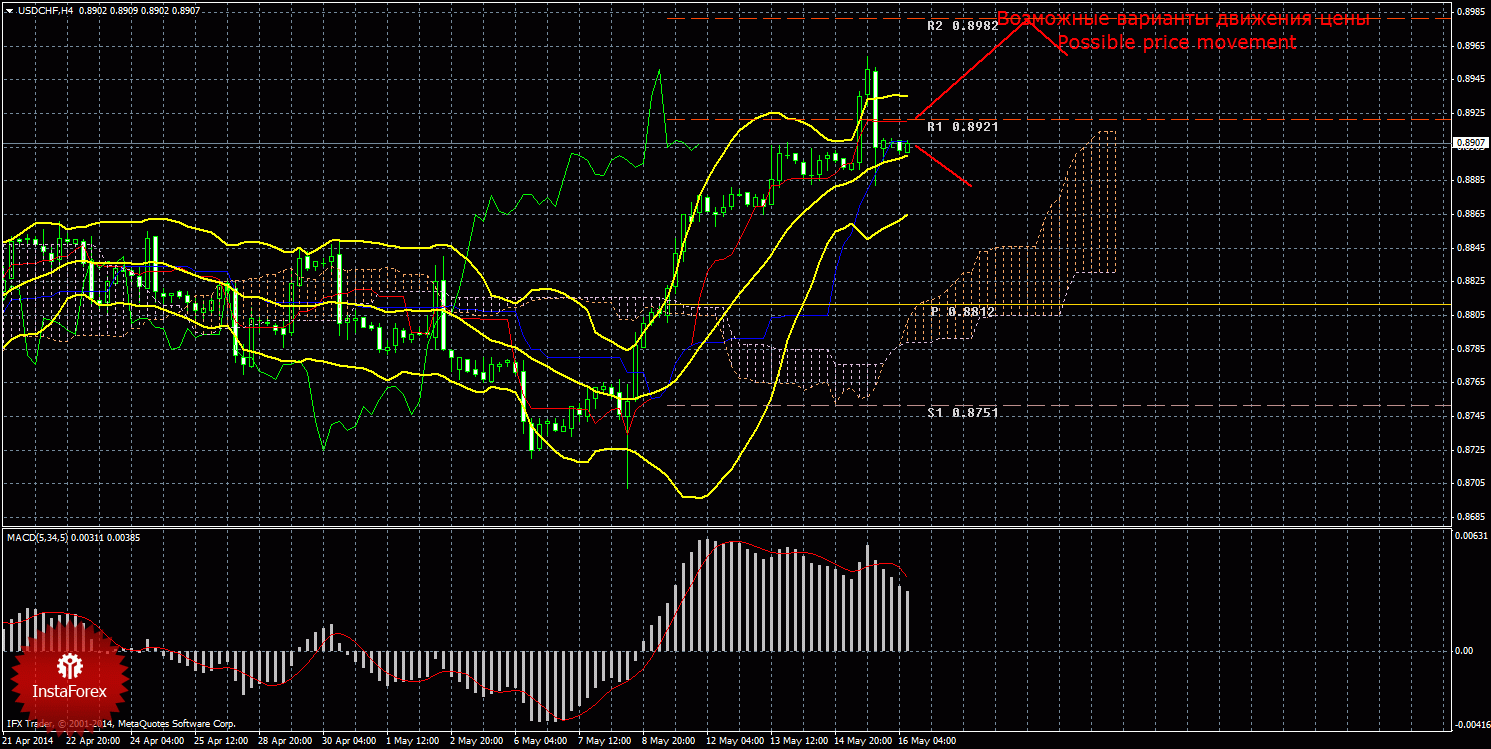Click 0.8865 on the price scale
The height and width of the screenshot is (749, 1491).
(x=1469, y=214)
